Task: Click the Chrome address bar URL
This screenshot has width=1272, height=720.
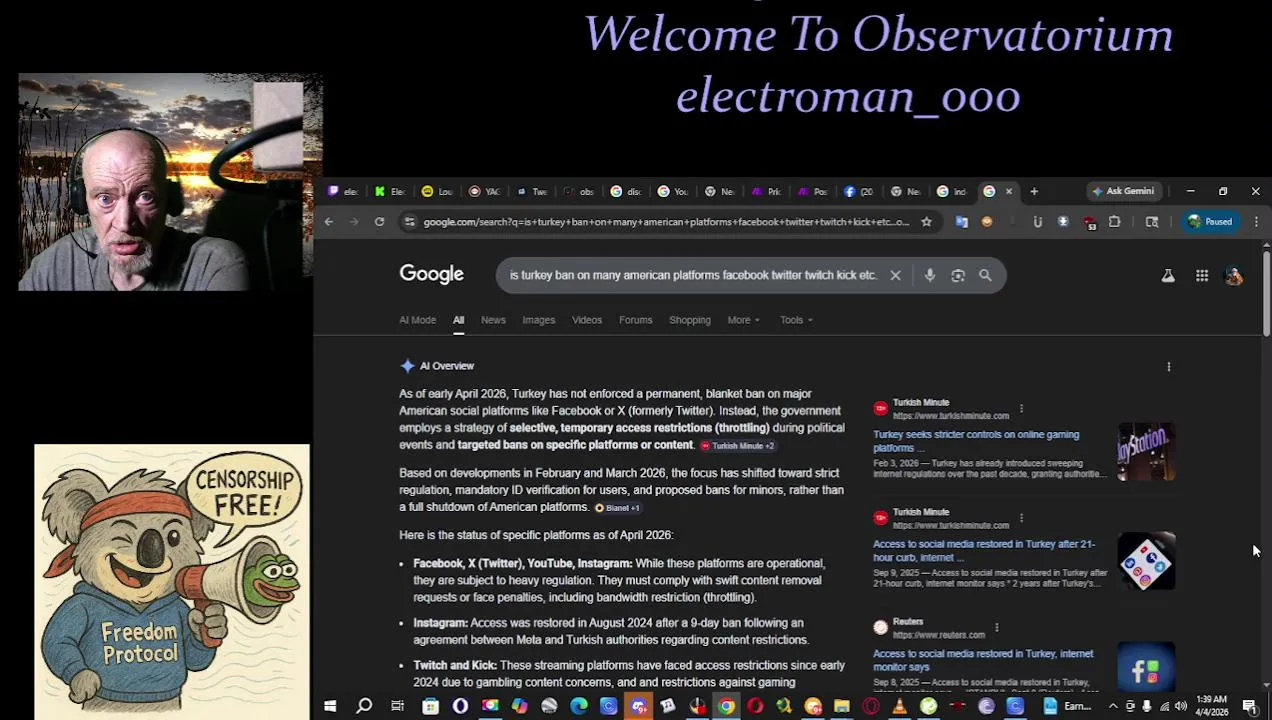Action: (666, 222)
